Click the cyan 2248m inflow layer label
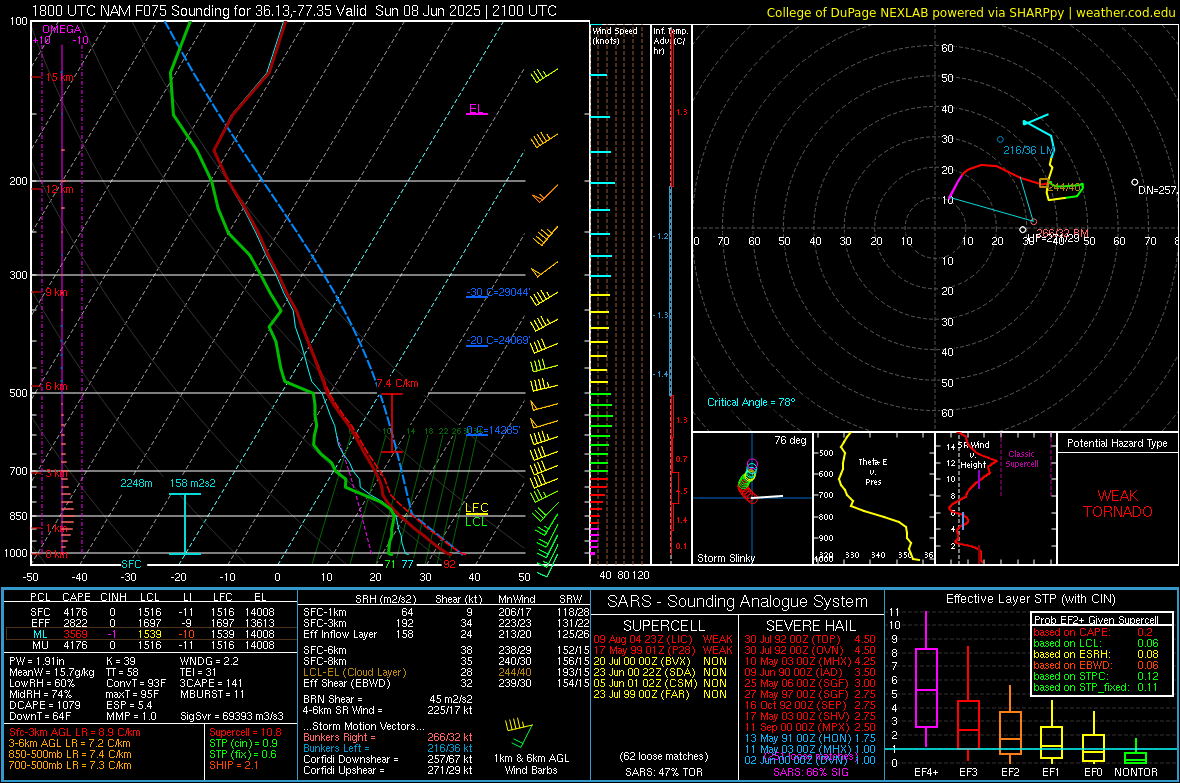Screen dimensions: 1180x783 tap(136, 483)
